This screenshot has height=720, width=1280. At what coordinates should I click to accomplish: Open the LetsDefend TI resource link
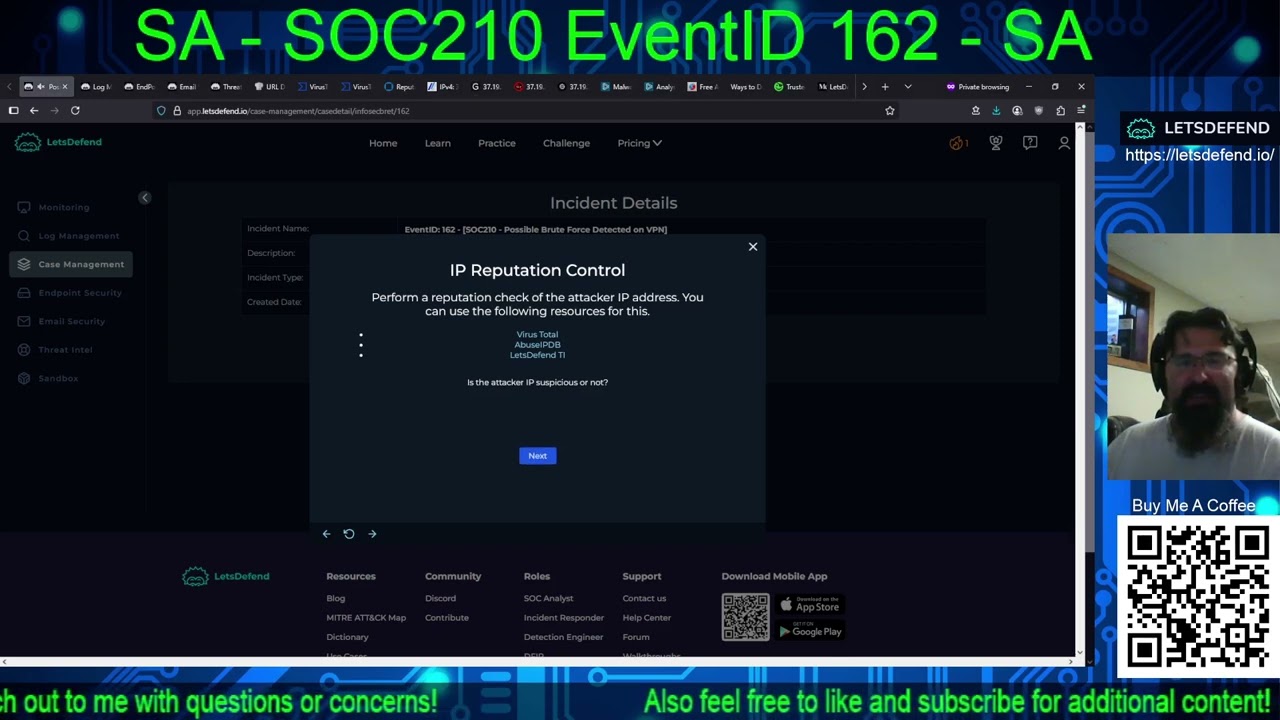pos(537,355)
